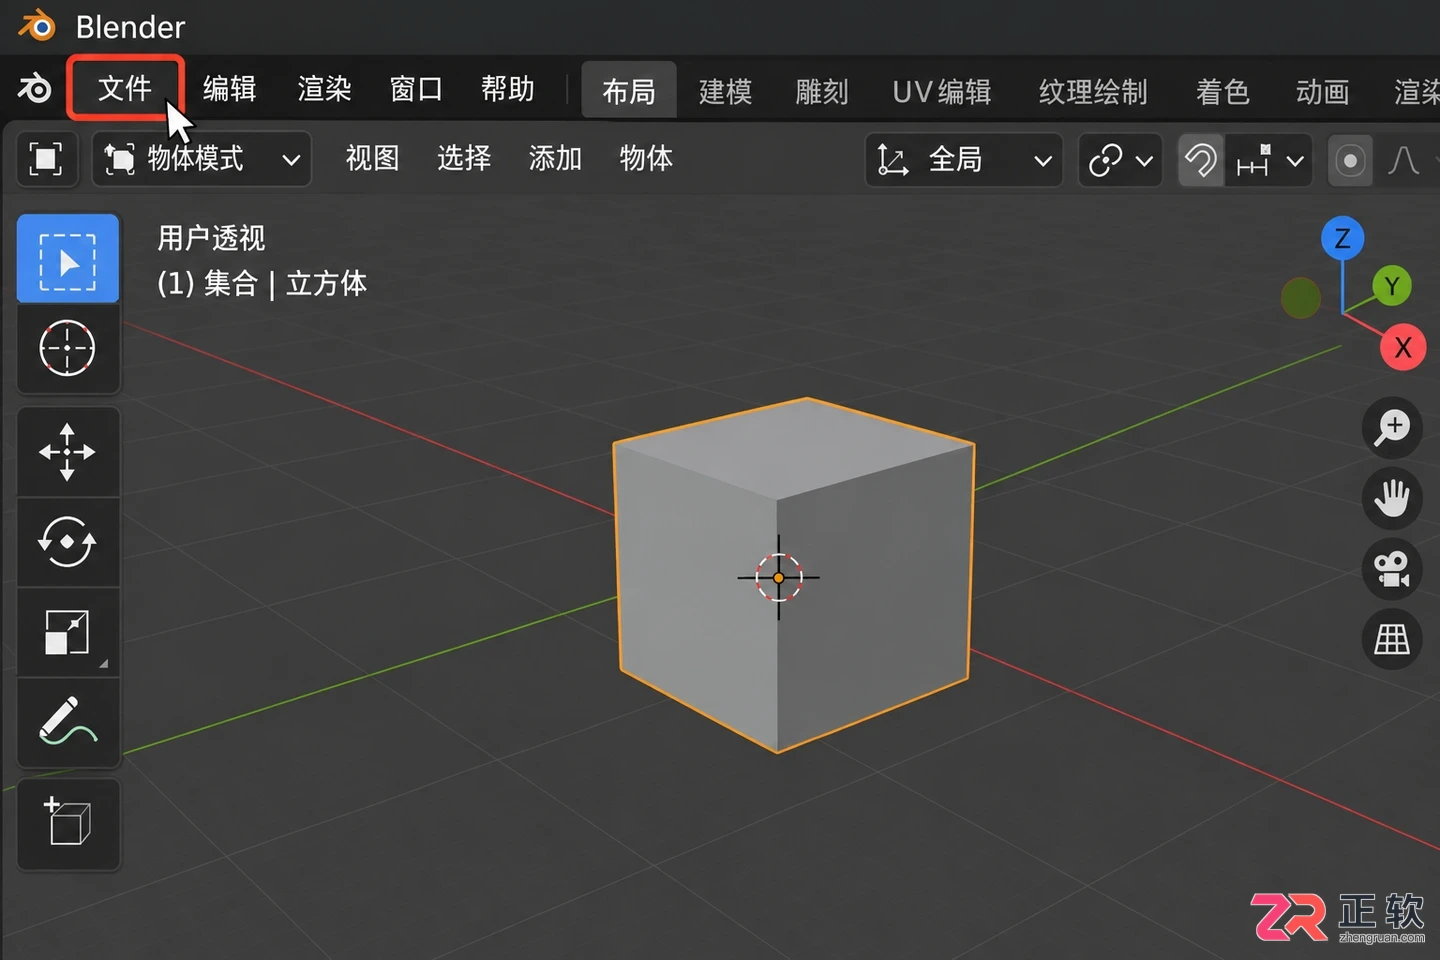Open the 帮助 (Help) menu
Screen dimensions: 1440x960
508,89
